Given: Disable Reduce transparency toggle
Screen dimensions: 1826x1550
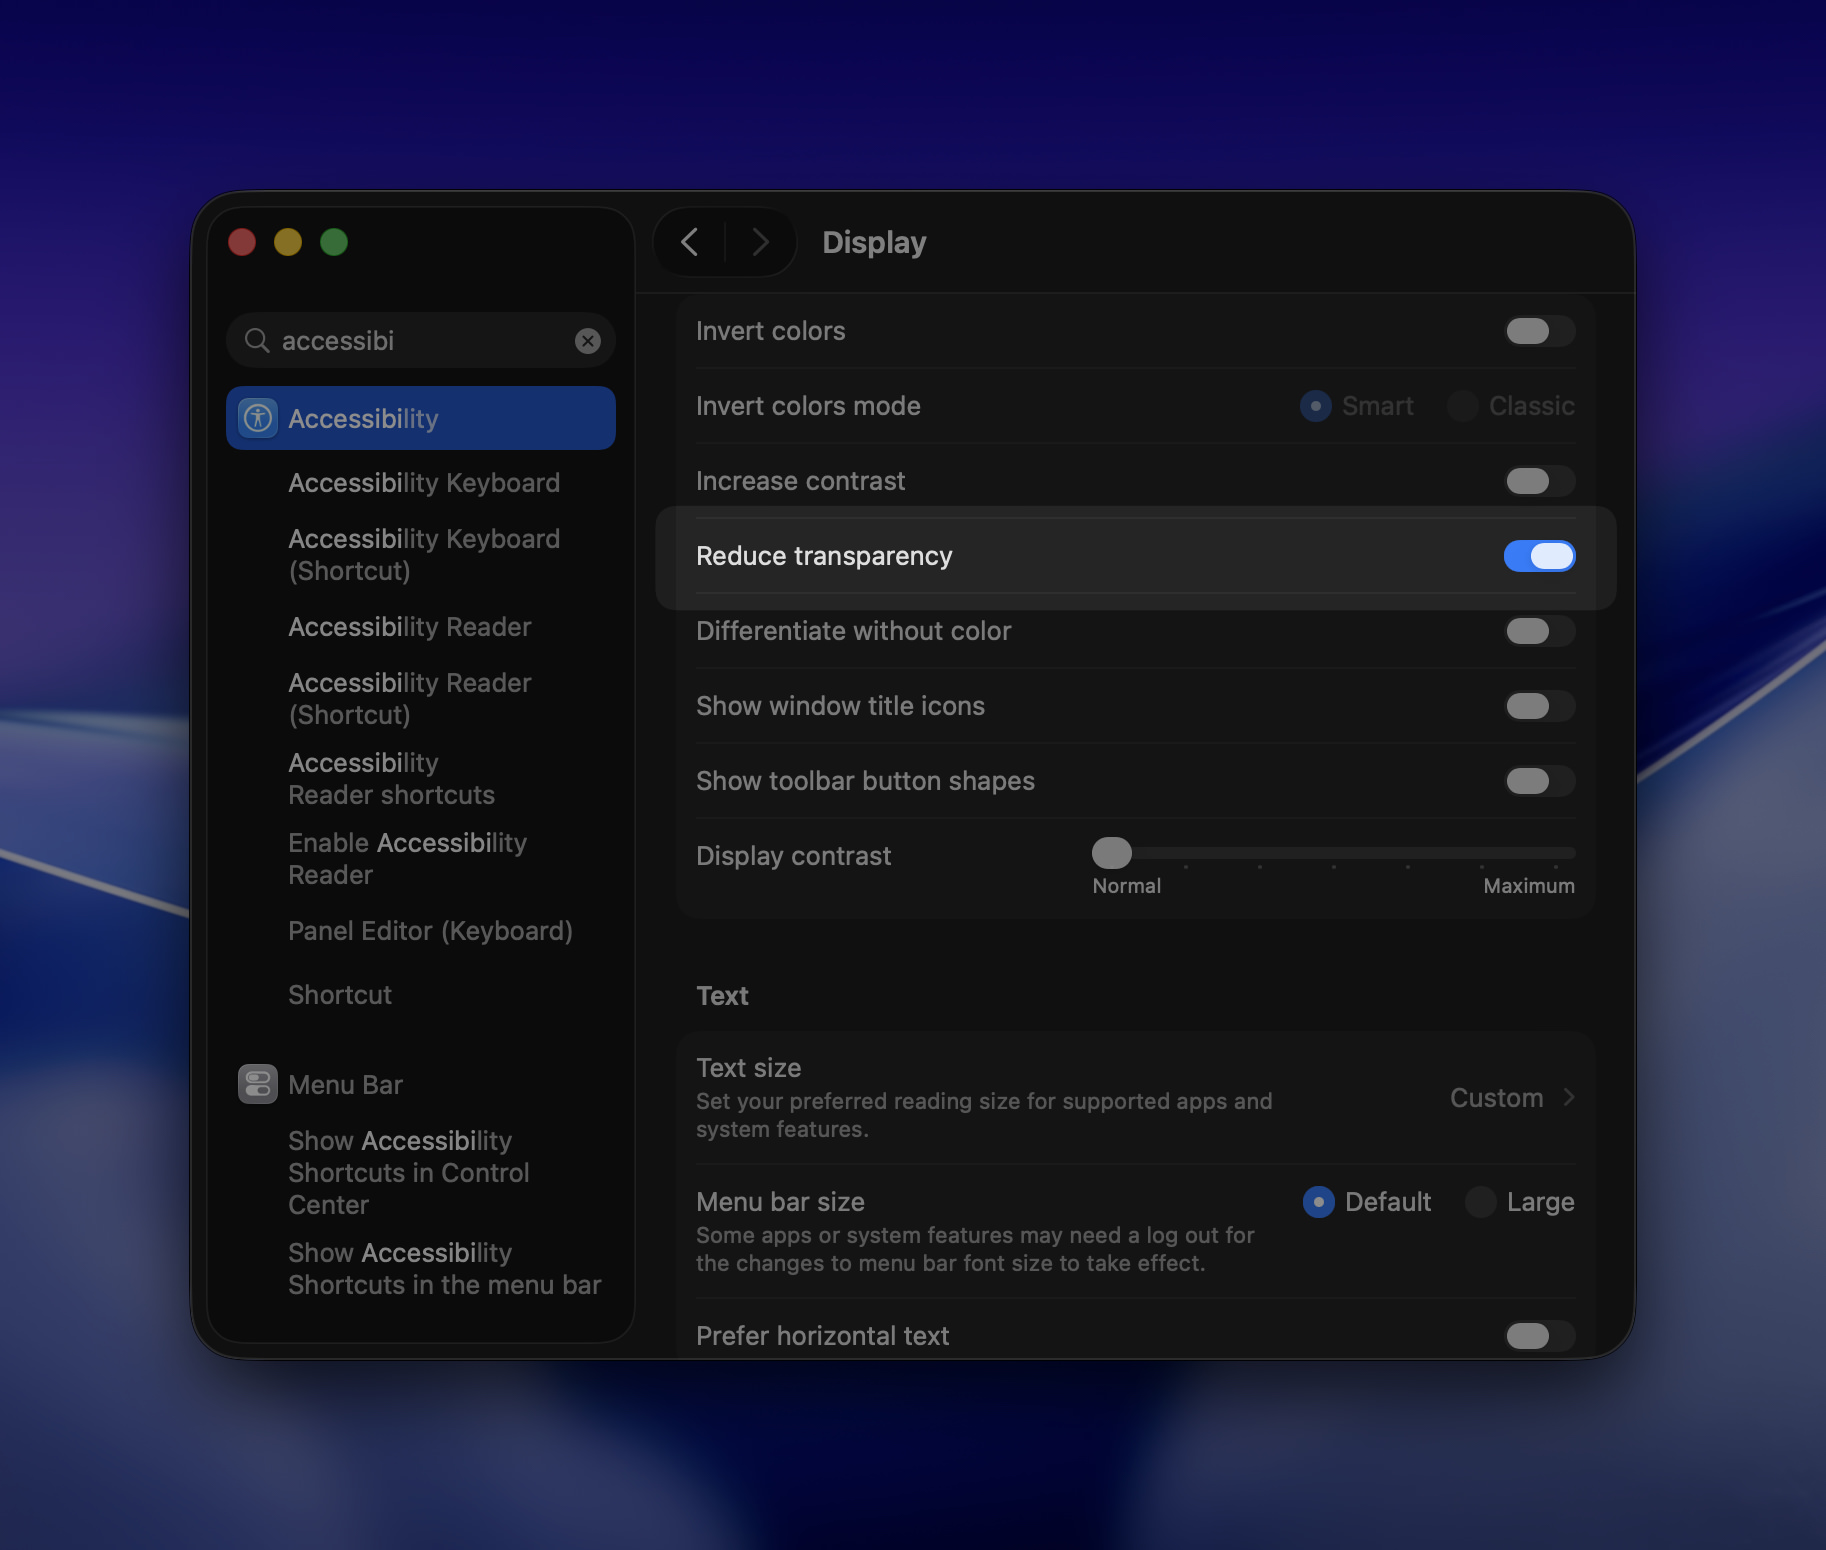Looking at the screenshot, I should pyautogui.click(x=1539, y=556).
